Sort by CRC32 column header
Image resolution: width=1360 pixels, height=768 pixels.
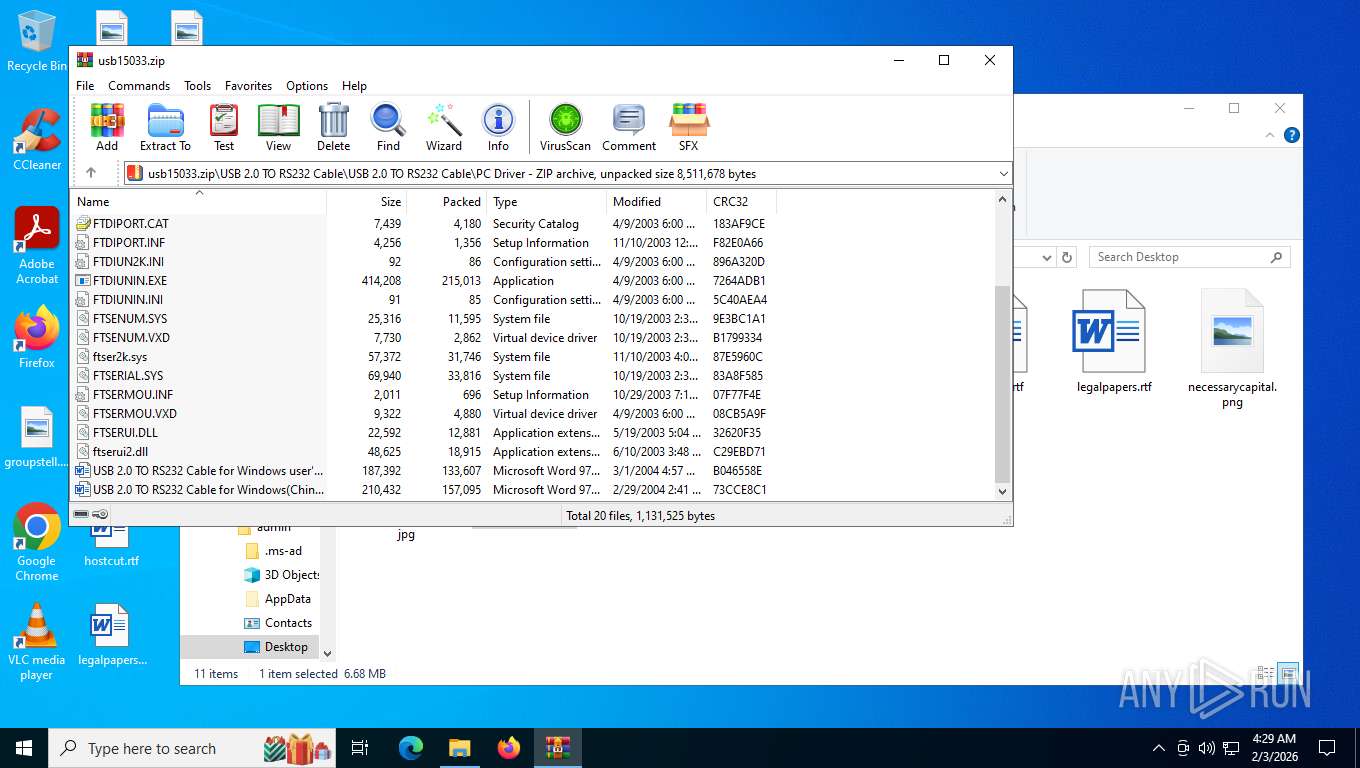(x=741, y=201)
